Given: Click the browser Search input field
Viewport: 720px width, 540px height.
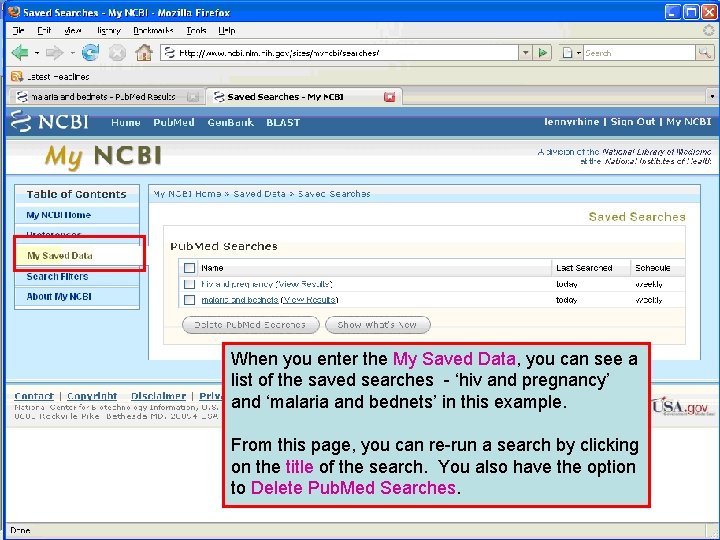Looking at the screenshot, I should (639, 53).
